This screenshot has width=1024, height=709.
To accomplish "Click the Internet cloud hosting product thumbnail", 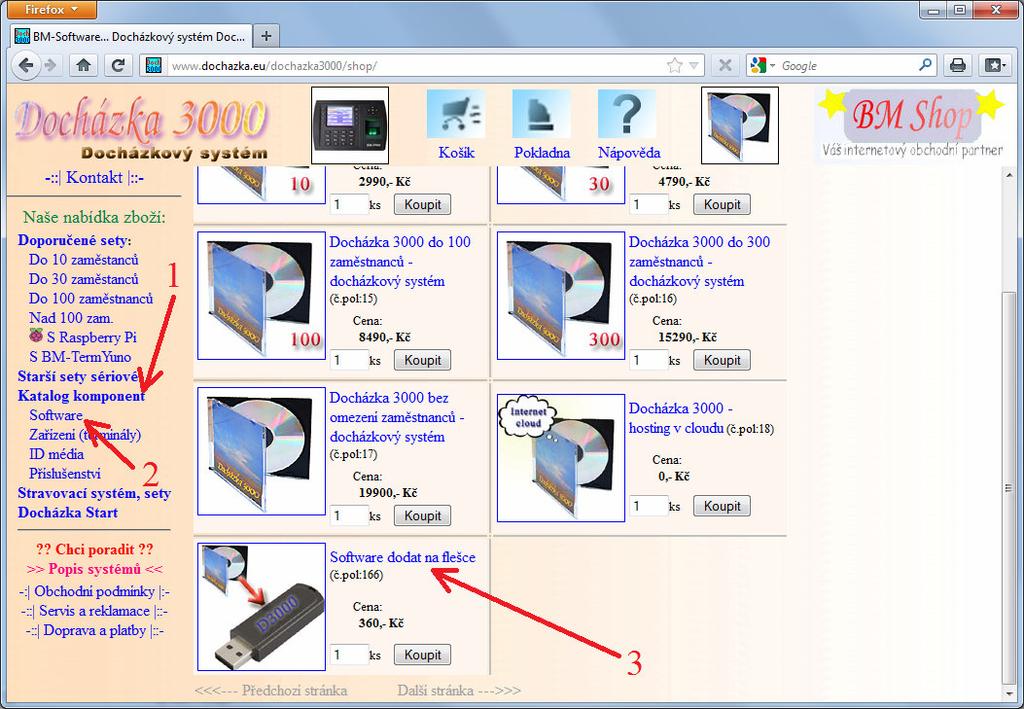I will 561,458.
